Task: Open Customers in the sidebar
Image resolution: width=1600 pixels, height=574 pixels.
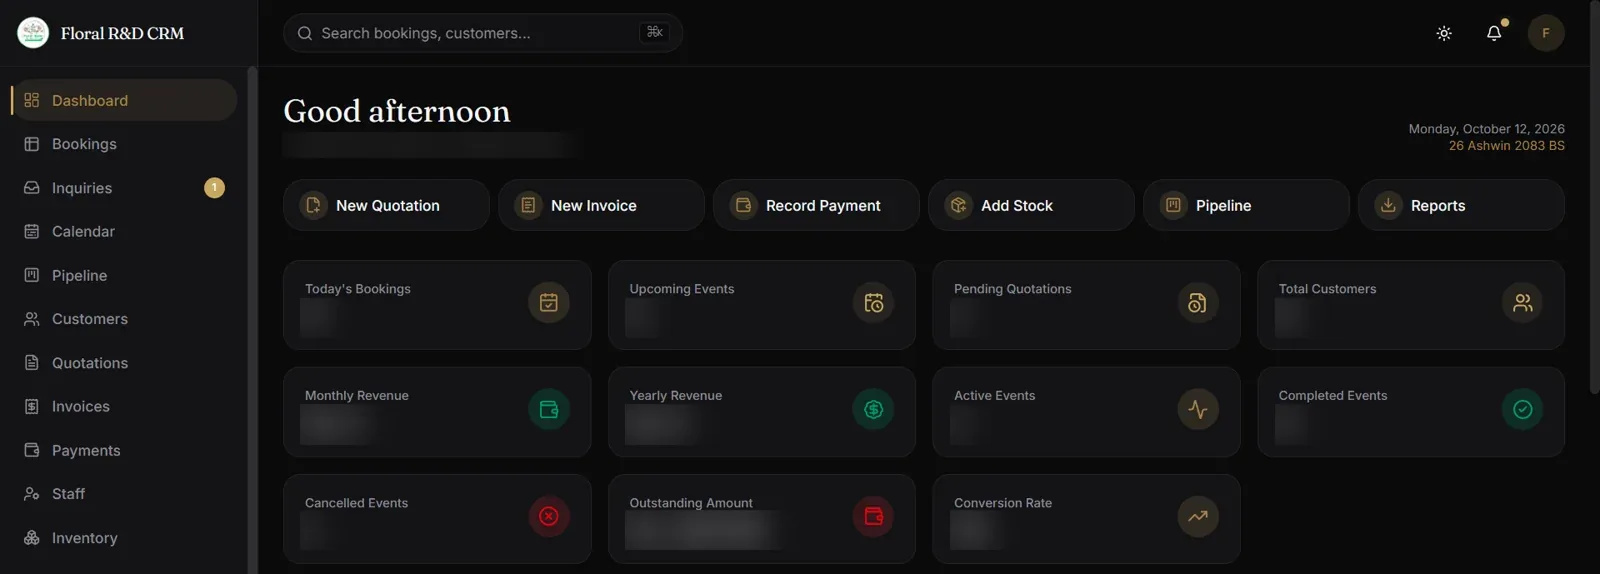Action: point(124,319)
